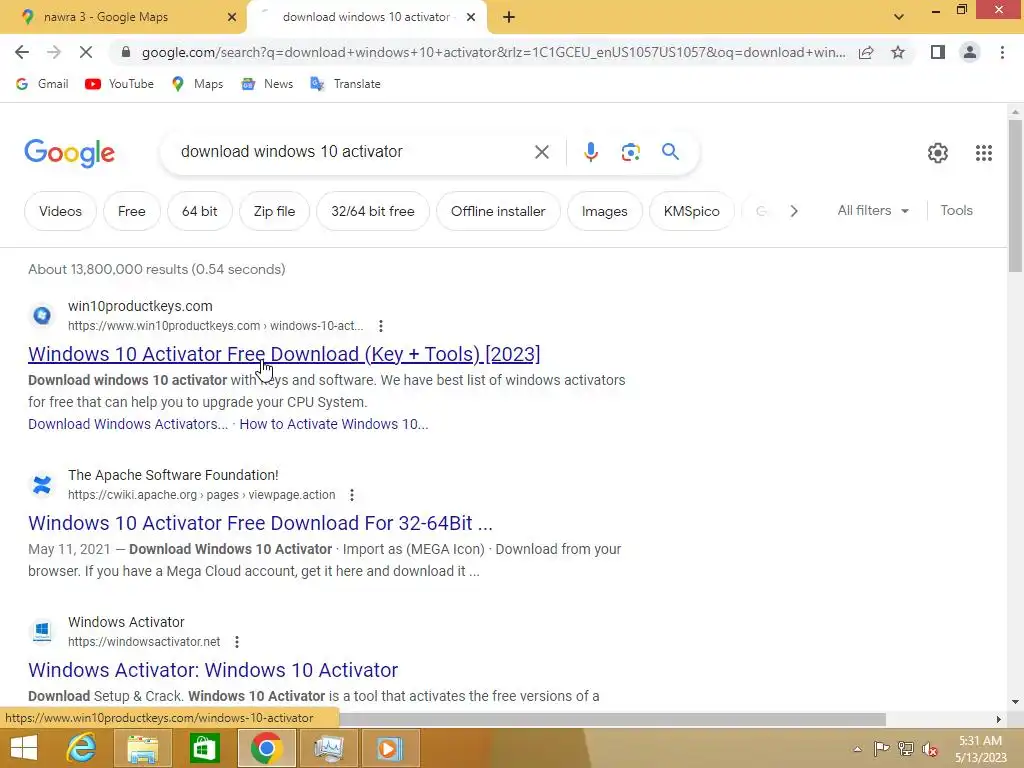
Task: Open Windows Activator: Windows 10 Activator result
Action: [213, 670]
